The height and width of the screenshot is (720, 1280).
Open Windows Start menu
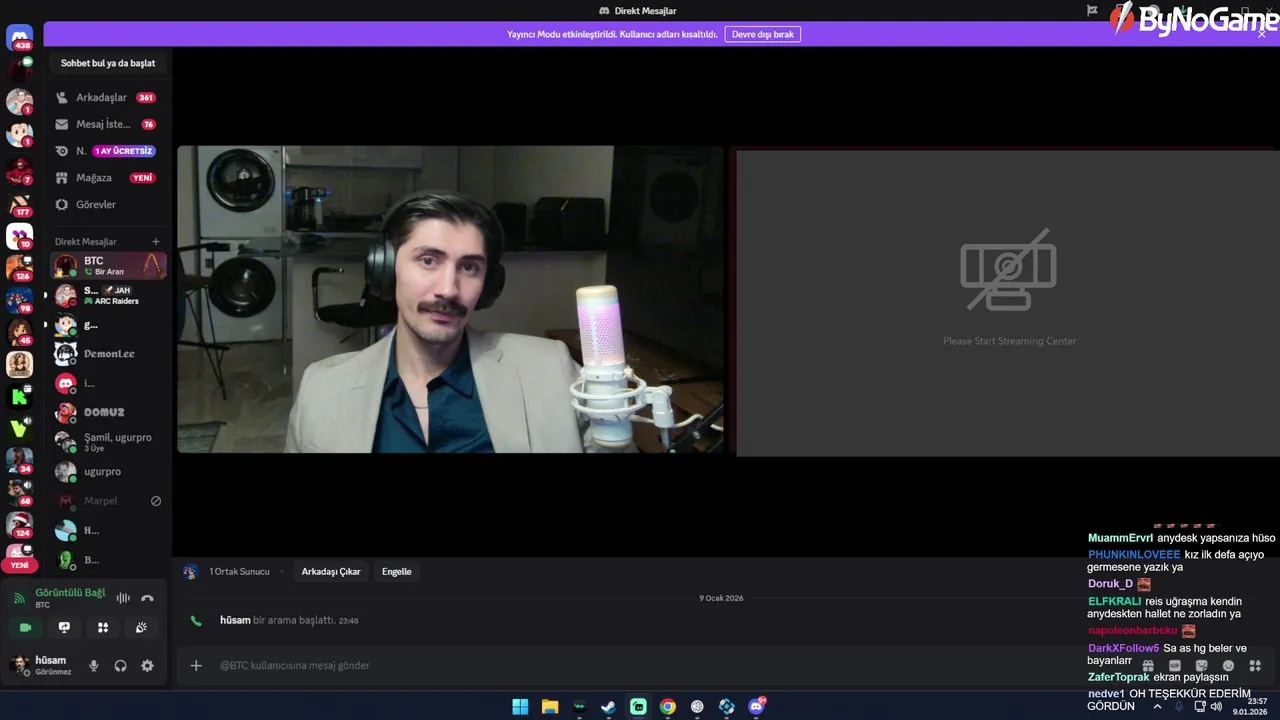pyautogui.click(x=520, y=707)
